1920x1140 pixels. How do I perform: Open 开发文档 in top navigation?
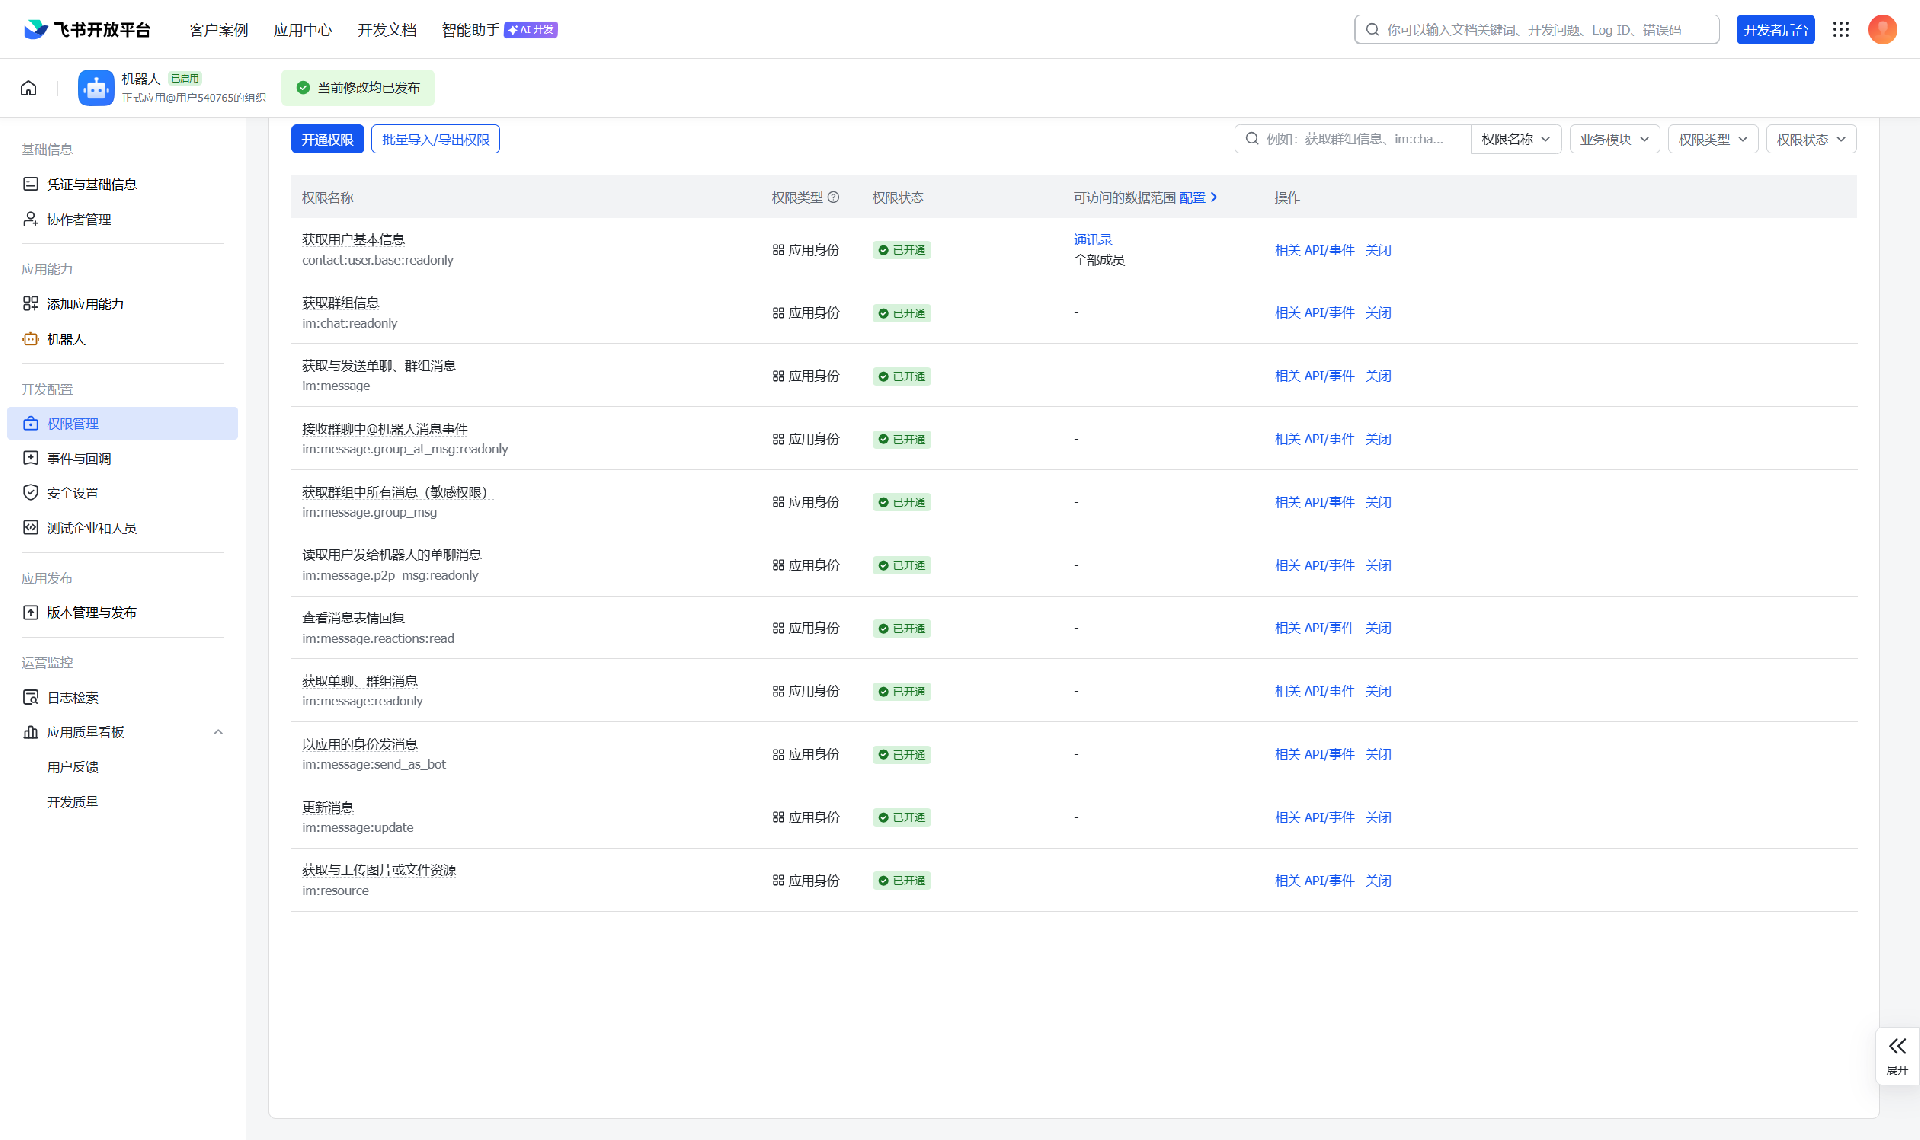click(386, 30)
